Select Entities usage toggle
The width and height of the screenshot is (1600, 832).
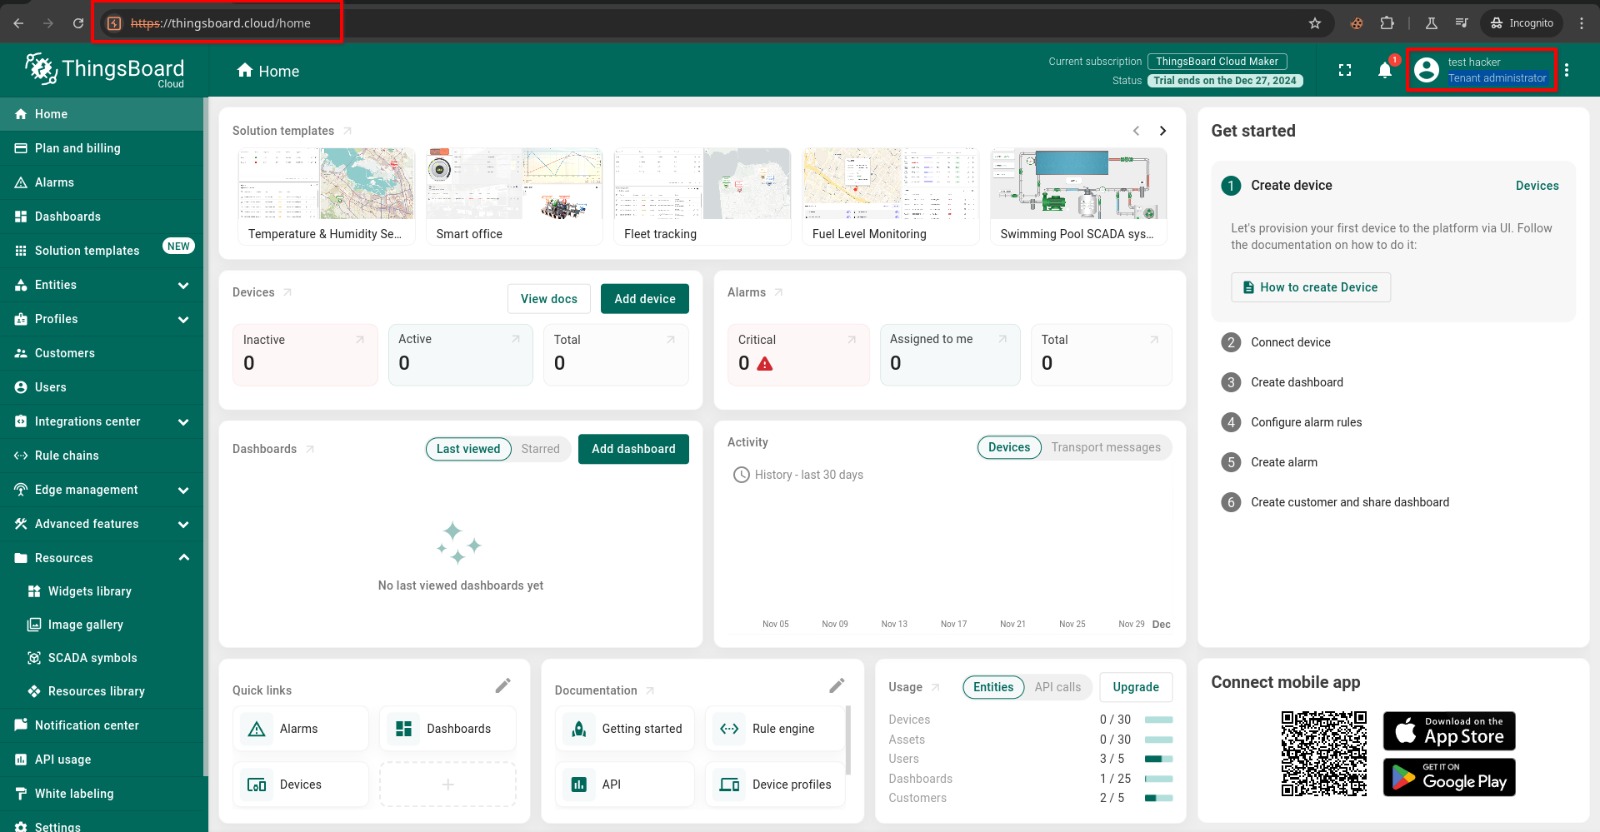[993, 687]
